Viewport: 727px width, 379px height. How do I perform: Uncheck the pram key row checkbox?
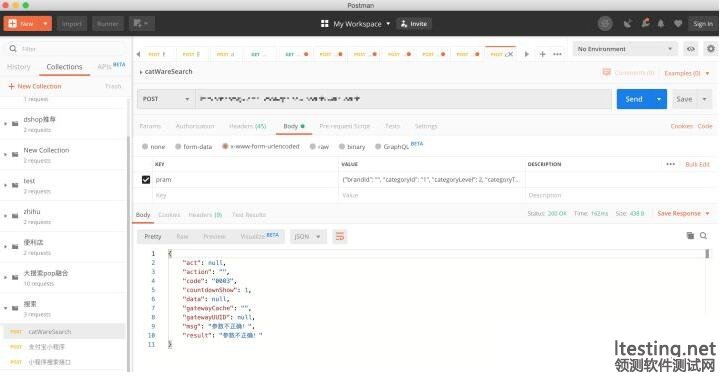pos(146,180)
